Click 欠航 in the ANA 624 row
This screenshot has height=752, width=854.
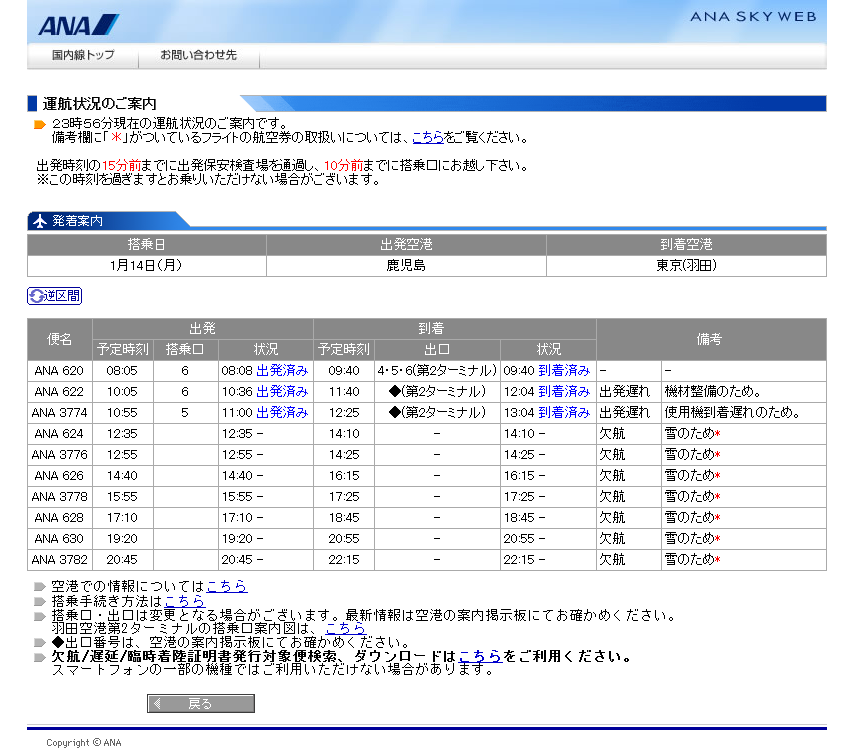(612, 434)
